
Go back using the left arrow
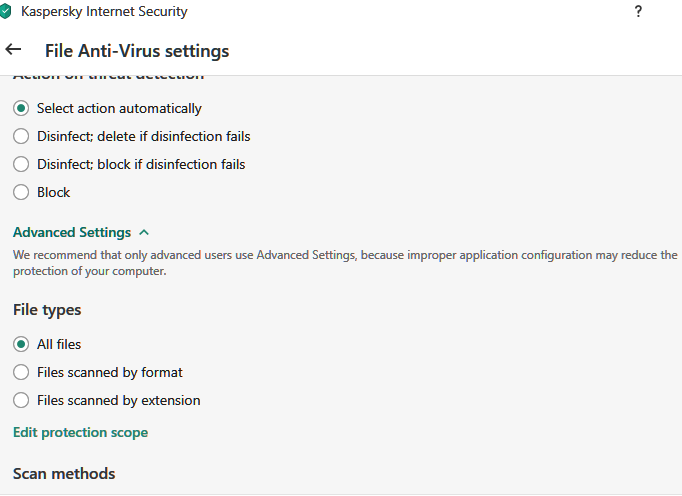pos(13,50)
